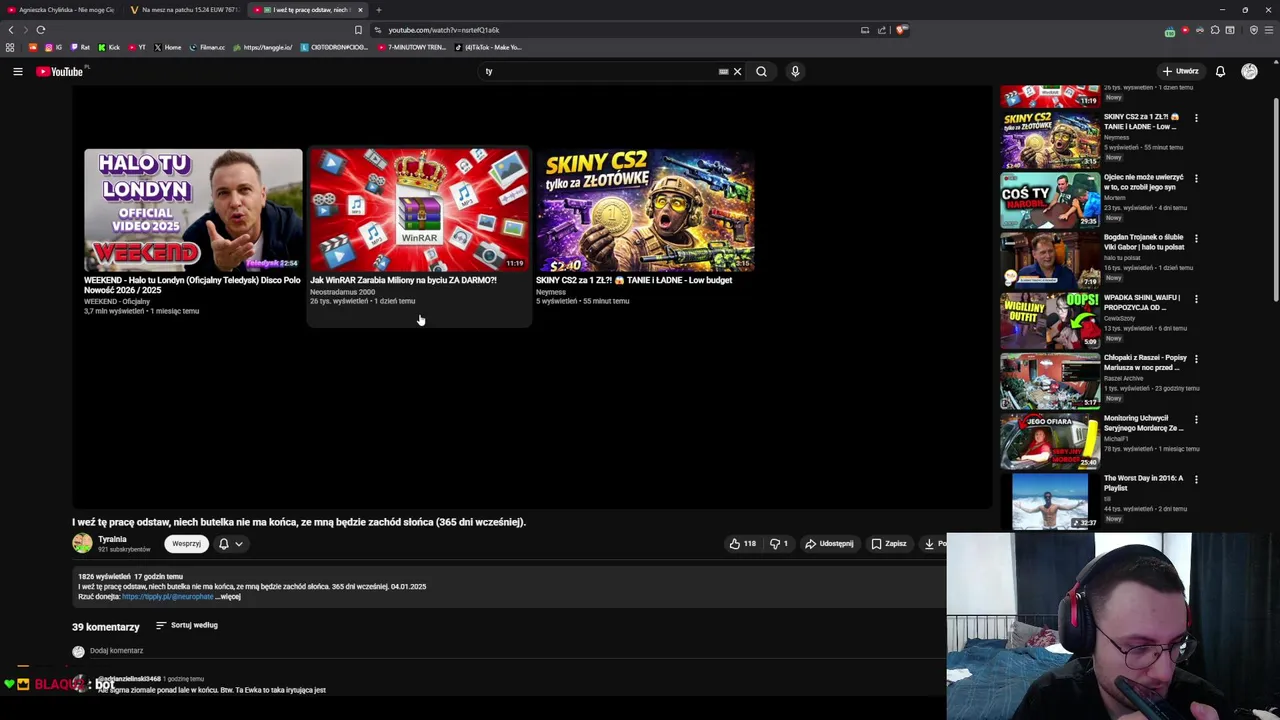1280x720 pixels.
Task: Clear the YouTube search field with X
Action: click(x=737, y=71)
